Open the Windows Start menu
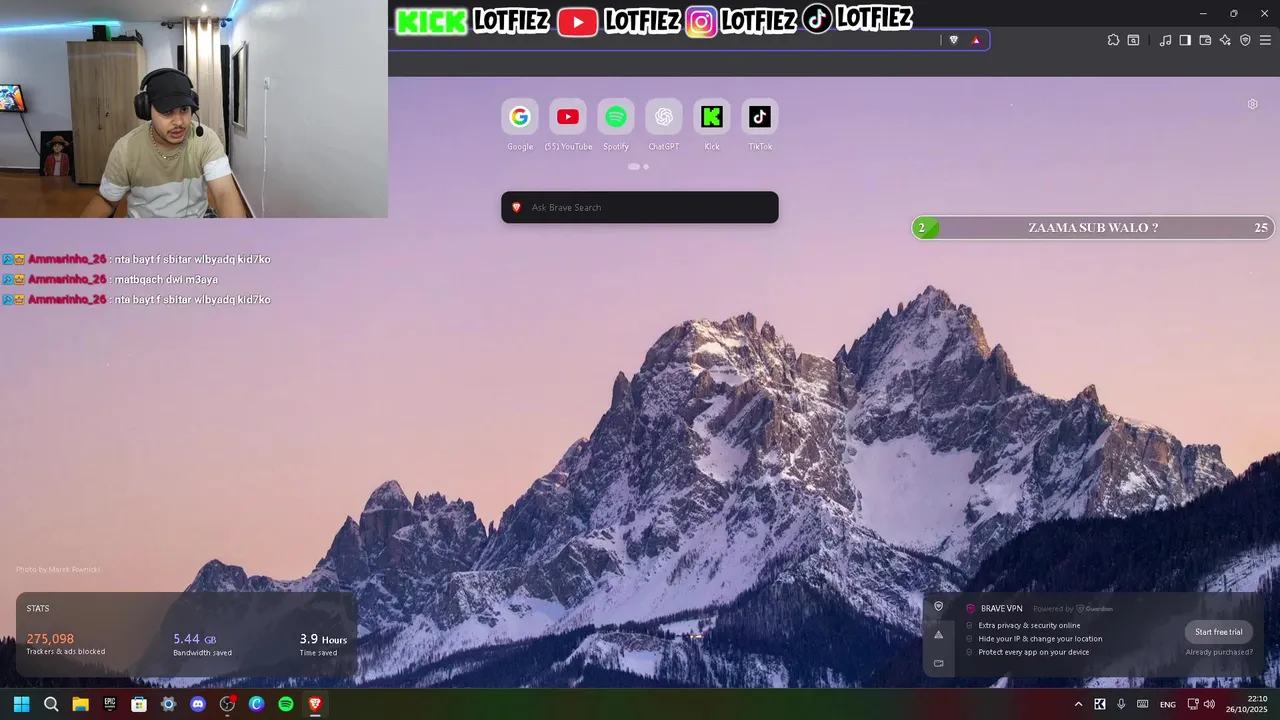 tap(21, 704)
